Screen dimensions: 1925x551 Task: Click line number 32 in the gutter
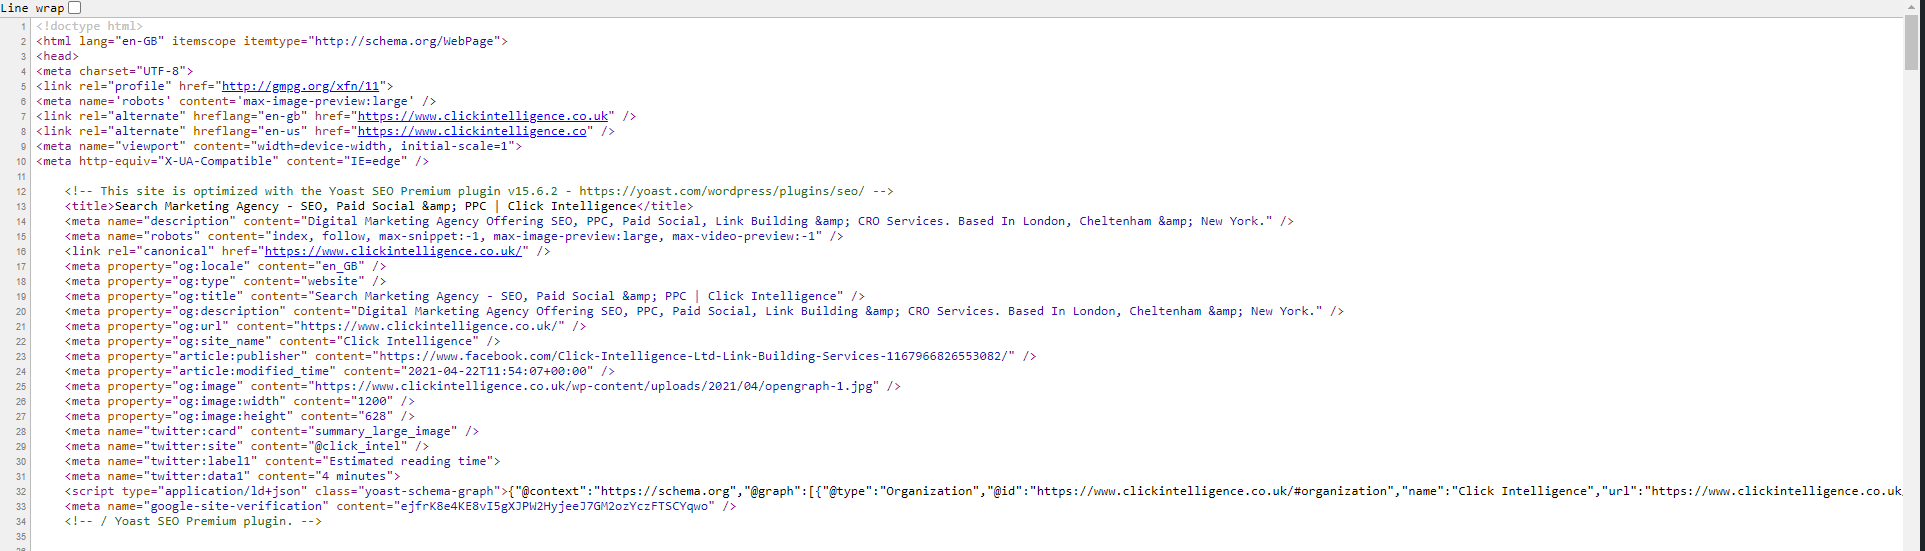click(x=21, y=491)
